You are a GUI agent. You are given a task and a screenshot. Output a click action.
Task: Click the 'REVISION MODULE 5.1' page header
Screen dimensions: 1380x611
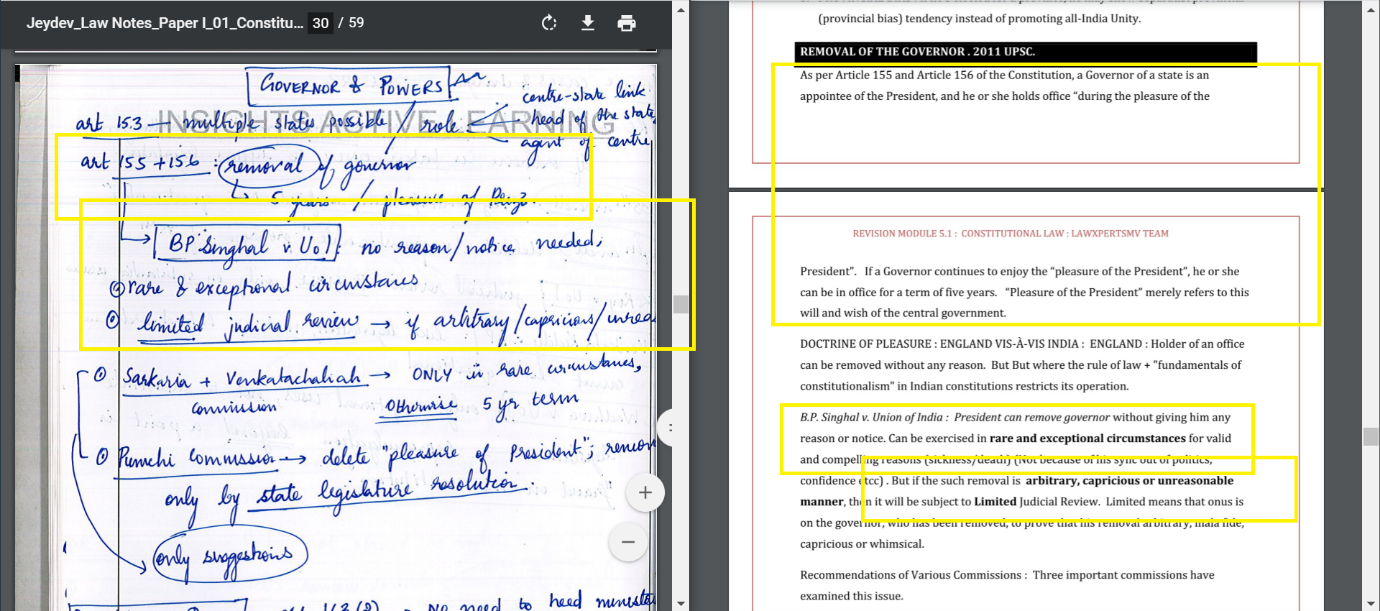pyautogui.click(x=1010, y=234)
